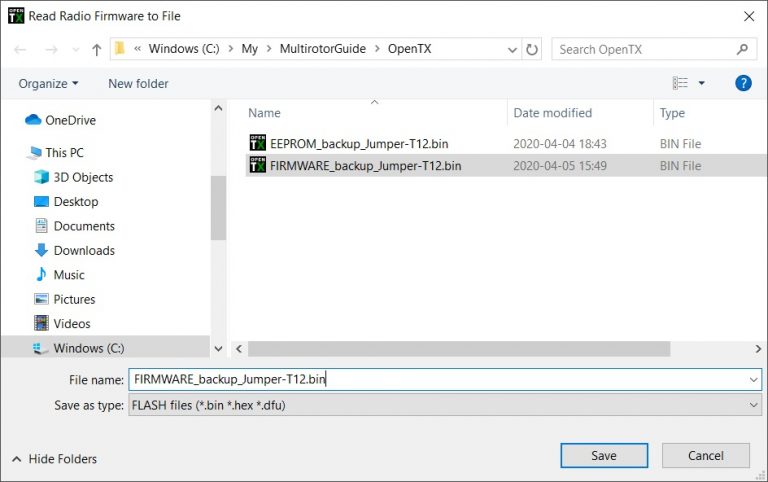768x482 pixels.
Task: Refresh the OpenTX folder view
Action: (x=532, y=49)
